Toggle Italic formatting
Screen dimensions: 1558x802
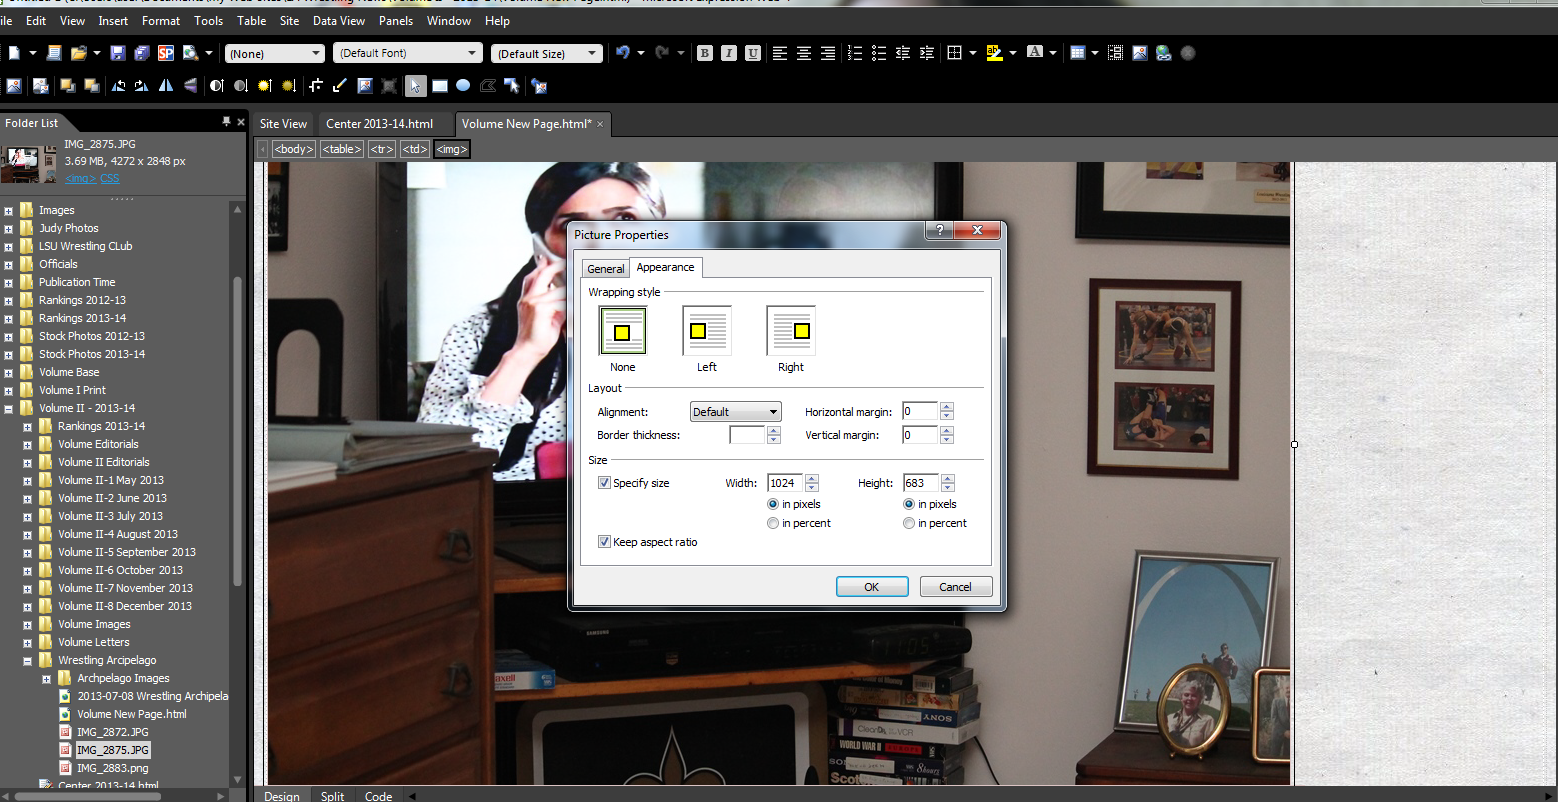click(x=728, y=53)
